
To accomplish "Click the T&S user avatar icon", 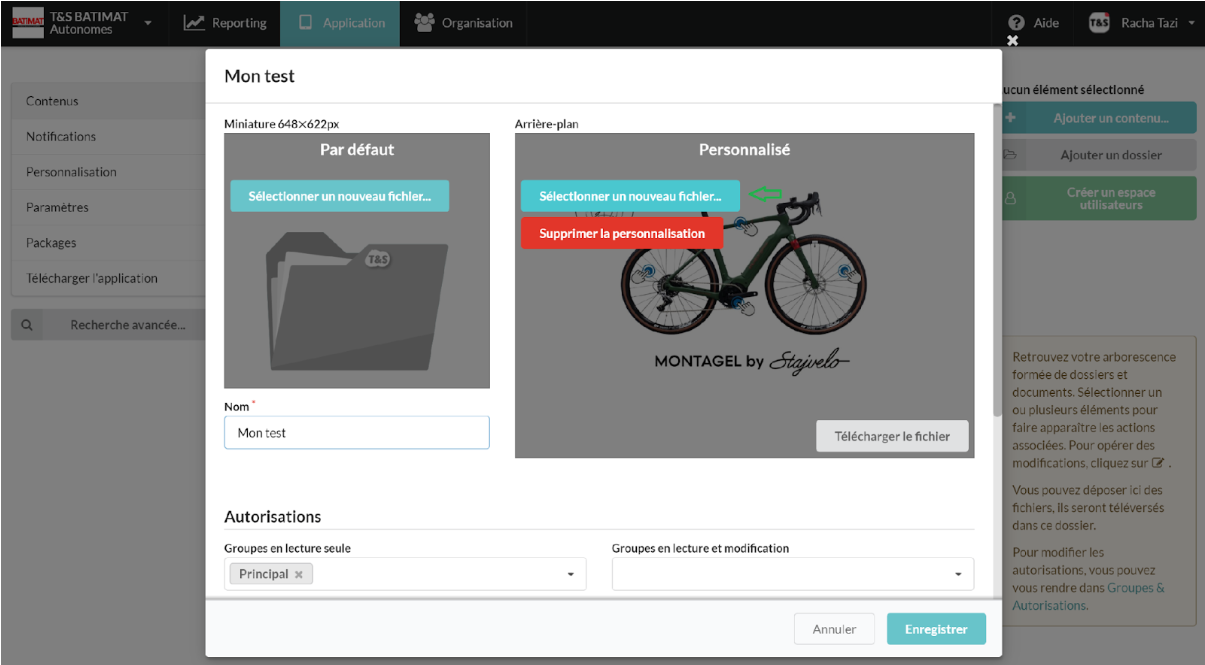I will pyautogui.click(x=1099, y=23).
